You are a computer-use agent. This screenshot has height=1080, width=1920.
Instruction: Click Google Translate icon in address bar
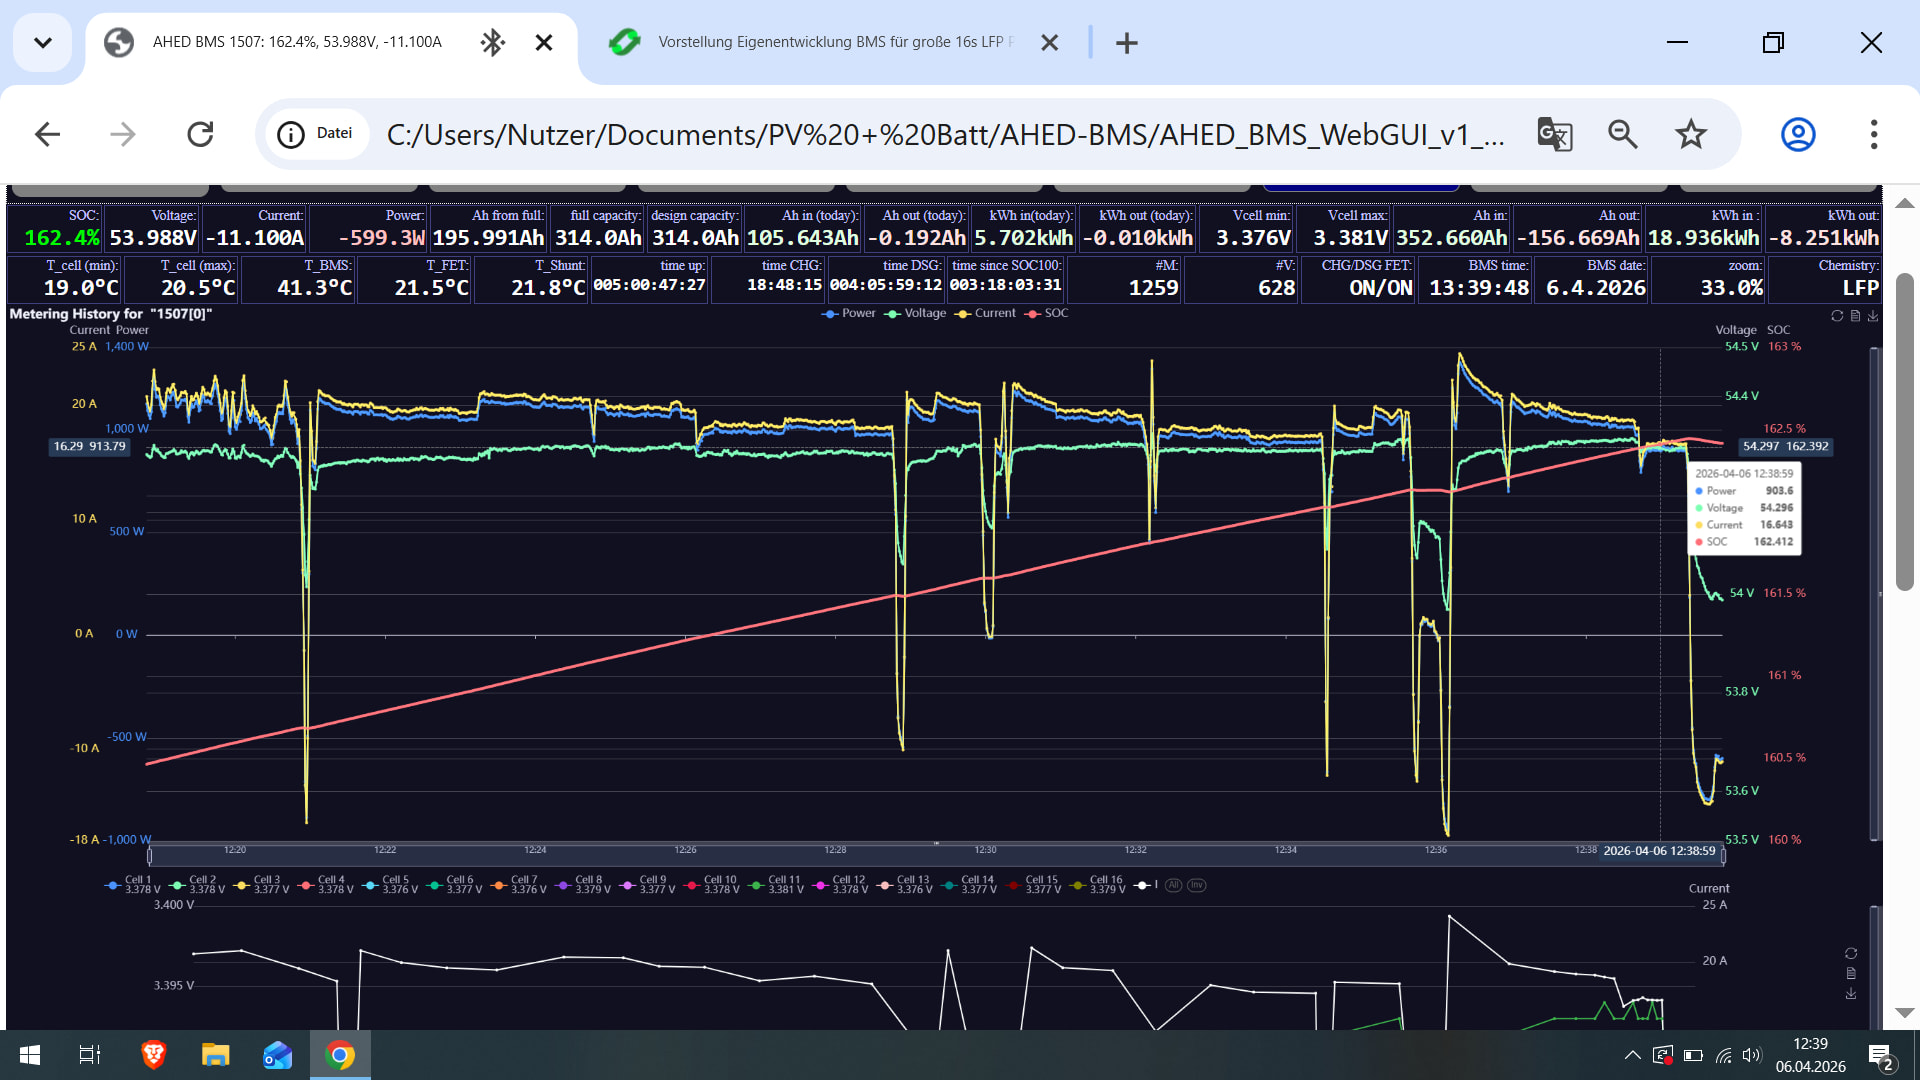coord(1554,134)
